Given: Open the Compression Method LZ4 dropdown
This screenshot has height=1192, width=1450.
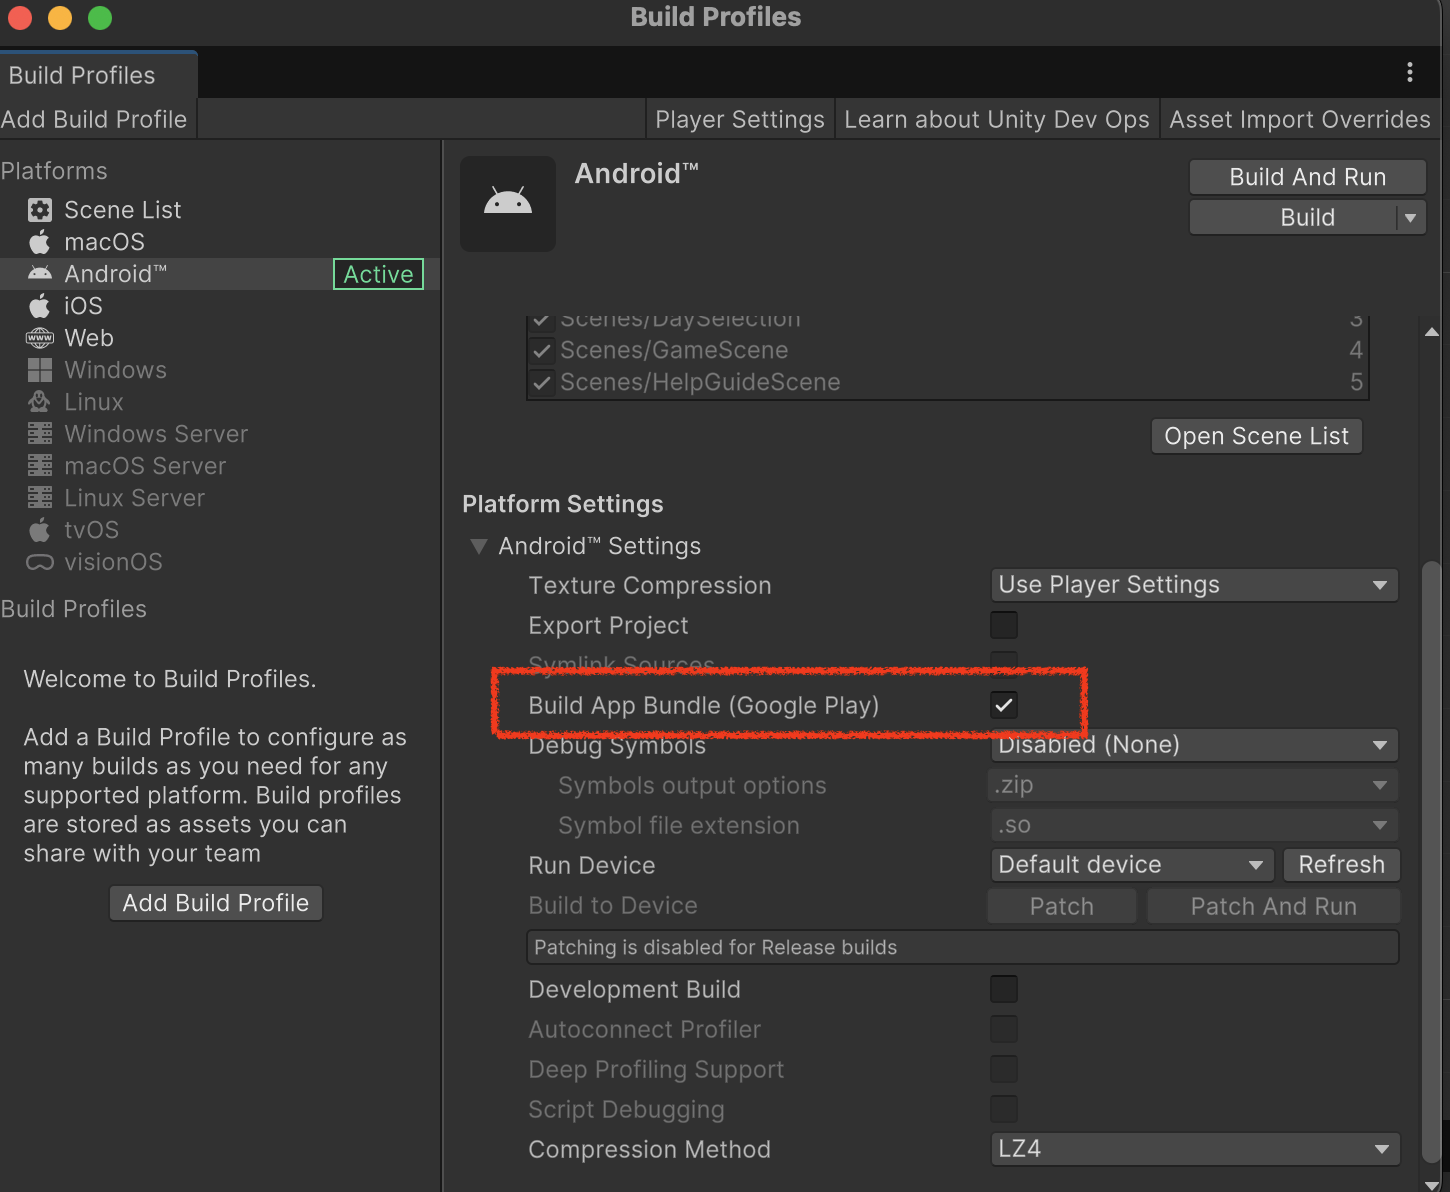Looking at the screenshot, I should coord(1194,1149).
